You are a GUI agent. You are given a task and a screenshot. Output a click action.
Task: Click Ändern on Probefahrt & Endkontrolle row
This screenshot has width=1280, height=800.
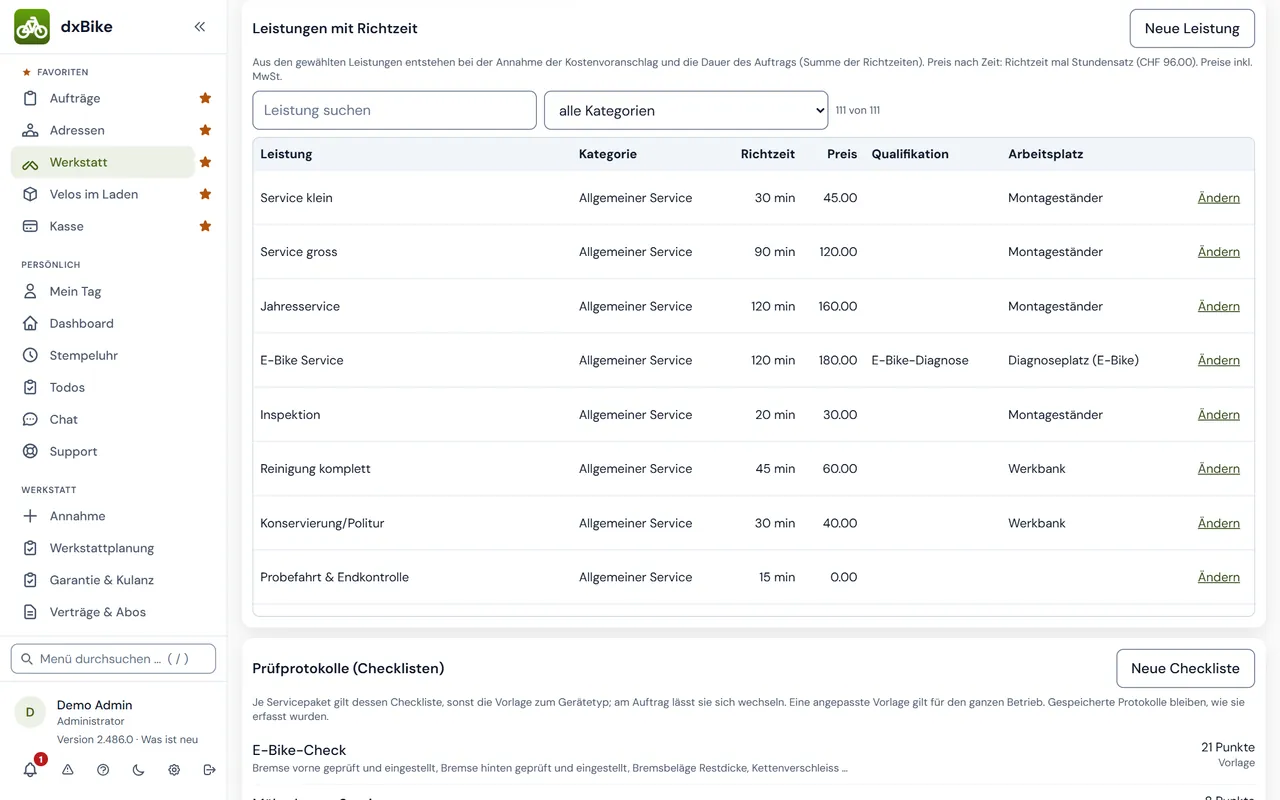(x=1218, y=577)
